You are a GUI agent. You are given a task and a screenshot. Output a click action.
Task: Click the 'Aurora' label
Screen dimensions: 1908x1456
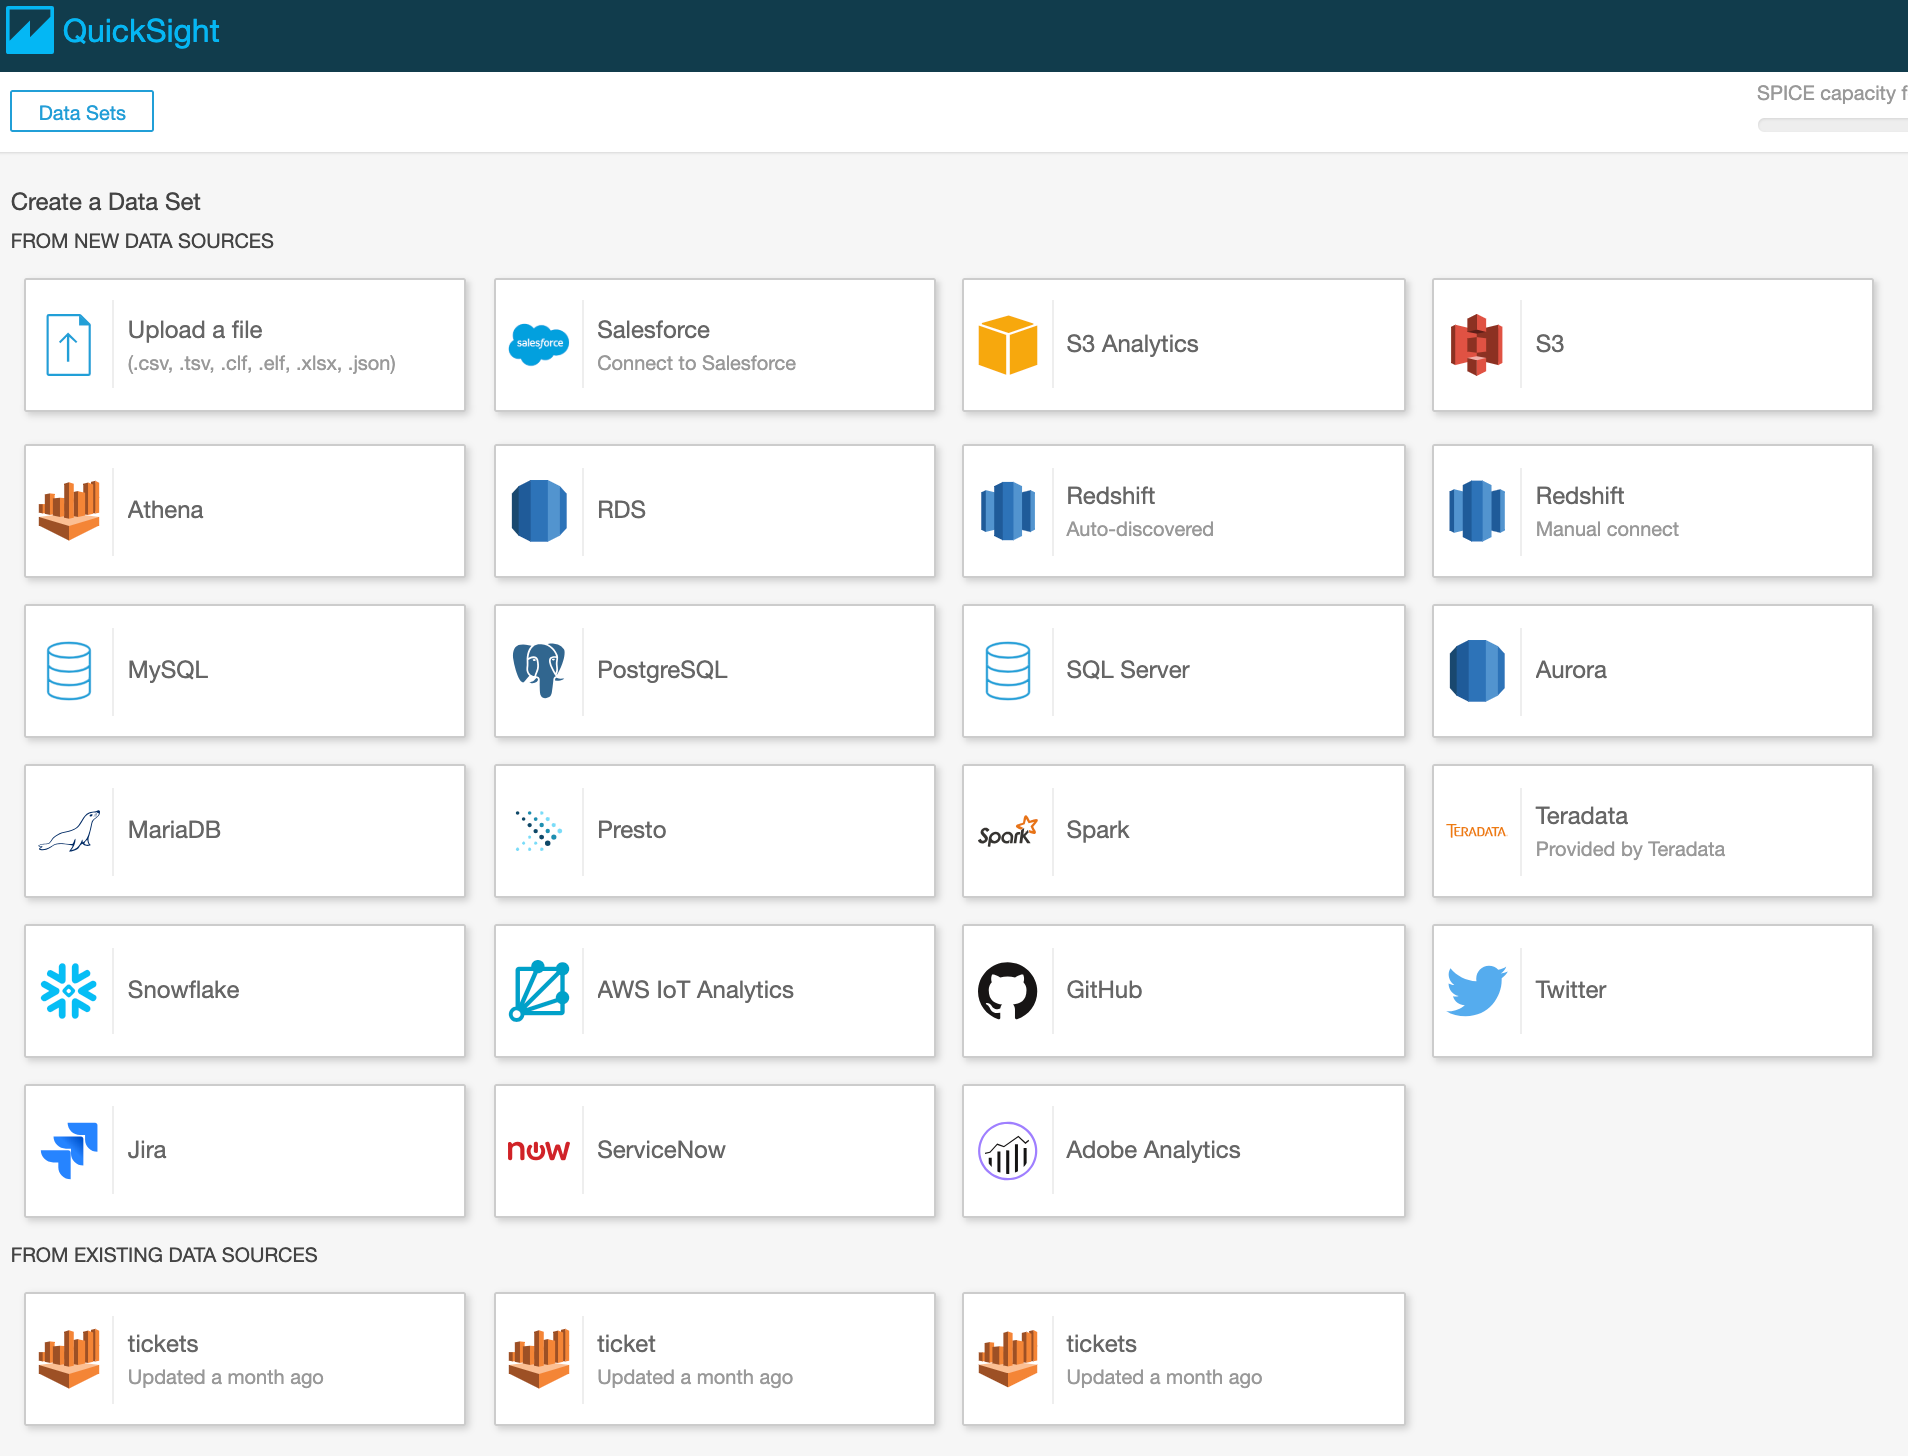[1571, 670]
